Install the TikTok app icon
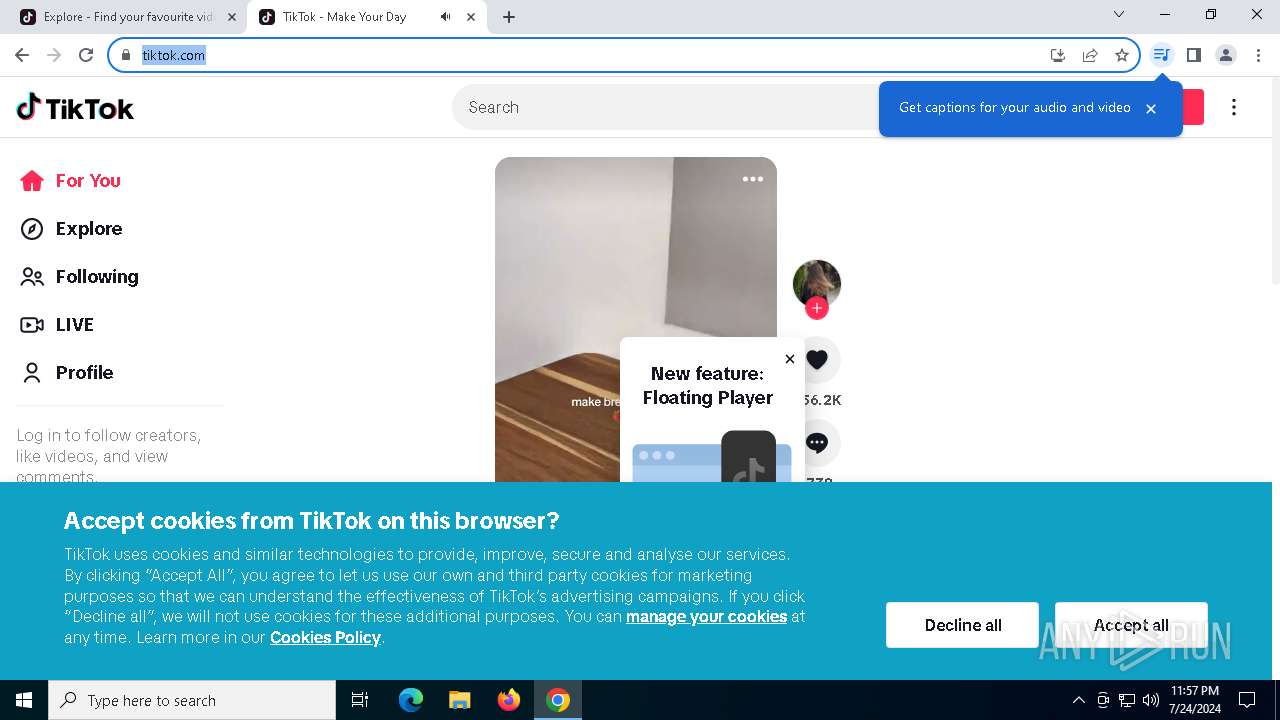 click(1058, 55)
